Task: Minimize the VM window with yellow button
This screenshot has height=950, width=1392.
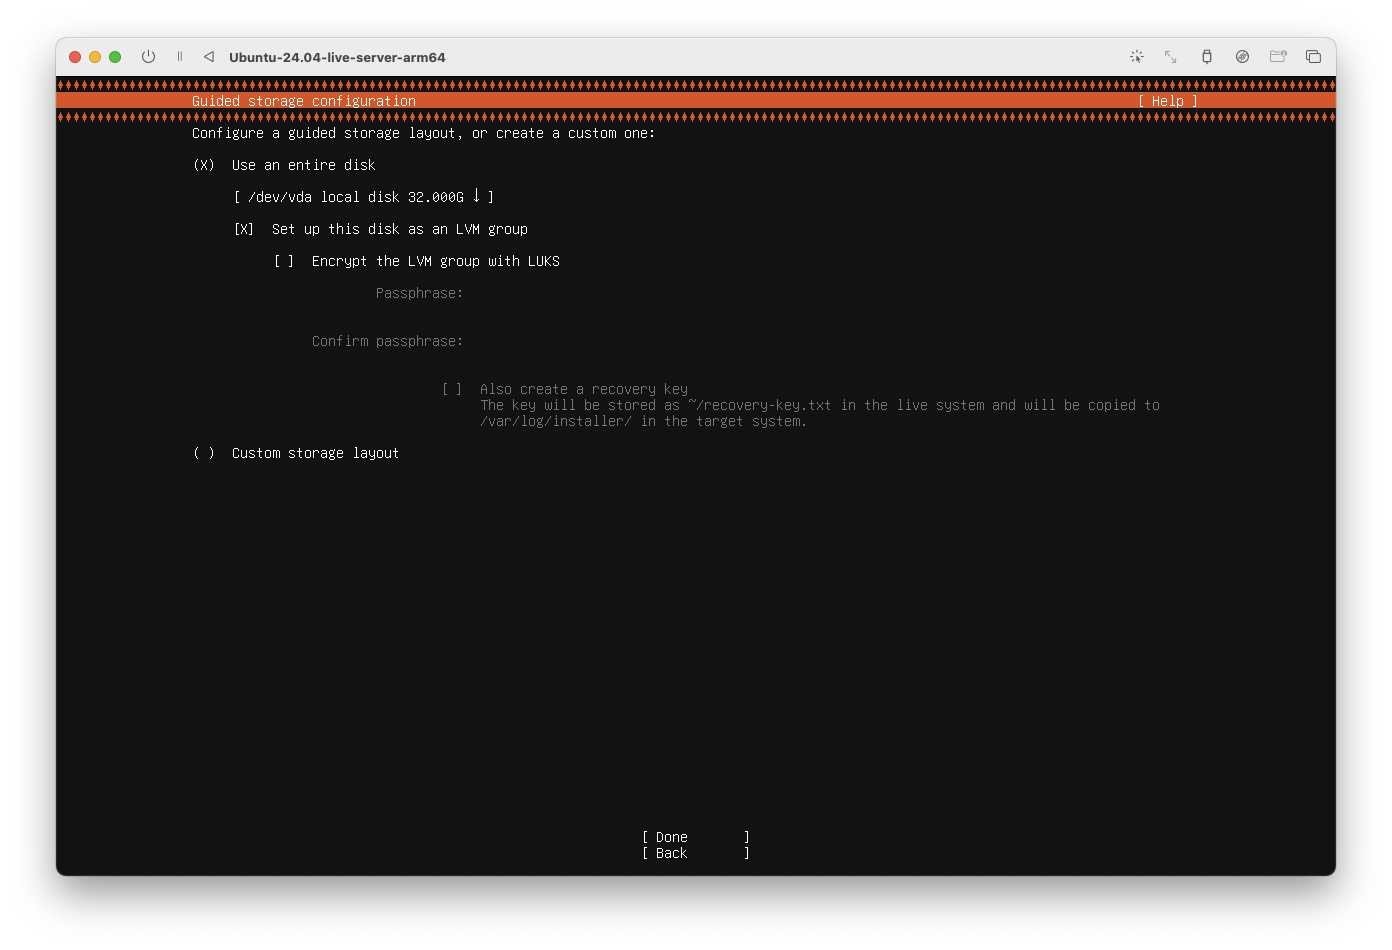Action: point(95,57)
